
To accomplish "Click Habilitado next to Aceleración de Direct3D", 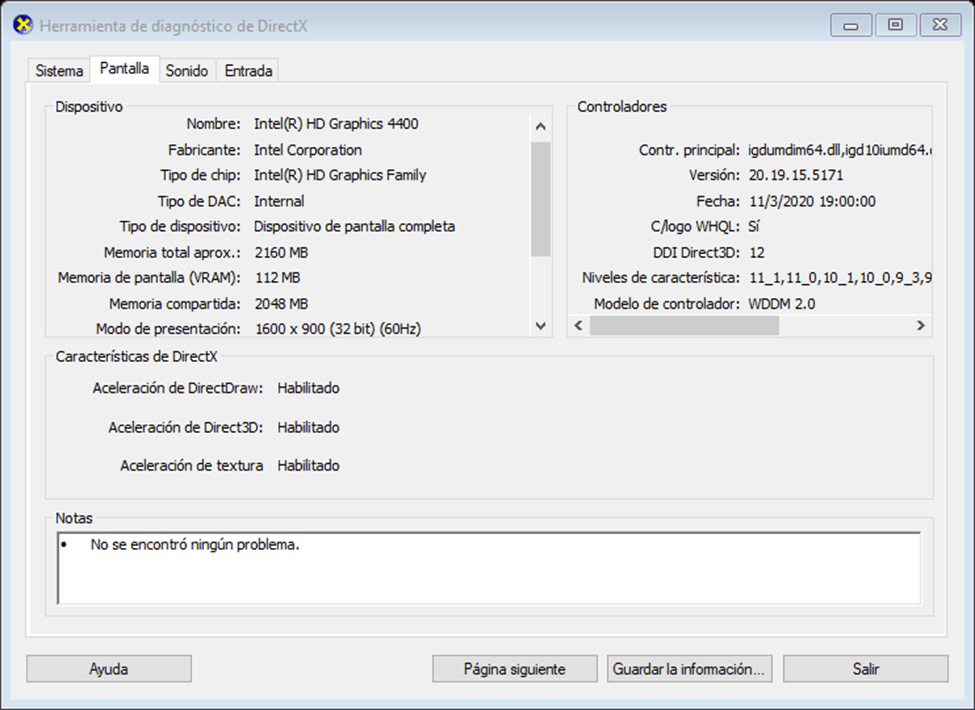I will tap(308, 427).
